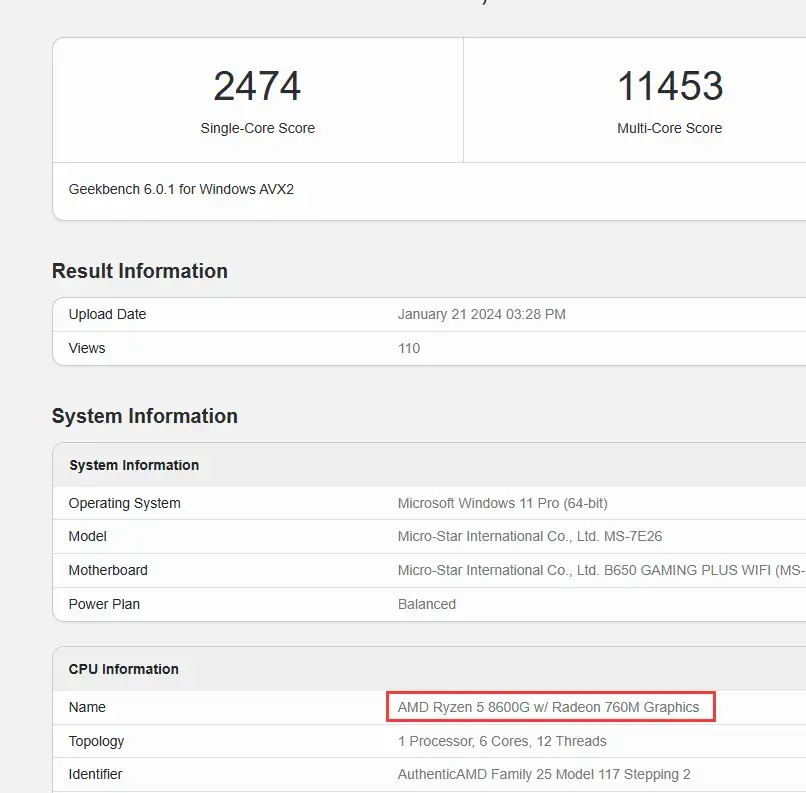
Task: Click the Geekbench 6.0.1 for Windows AVX2 text
Action: (x=181, y=189)
